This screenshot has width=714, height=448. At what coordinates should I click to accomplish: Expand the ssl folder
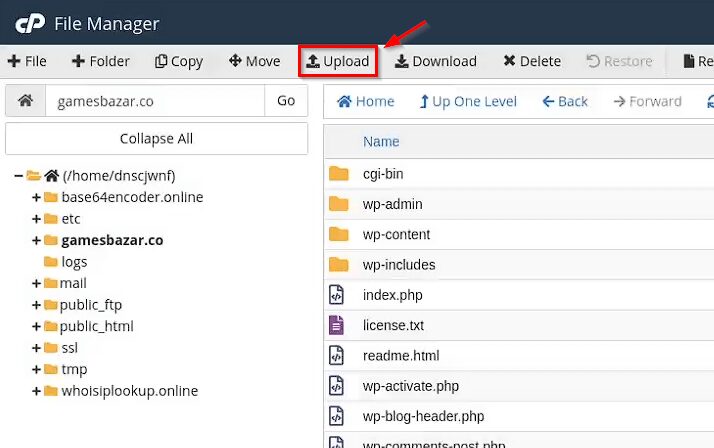(x=36, y=348)
